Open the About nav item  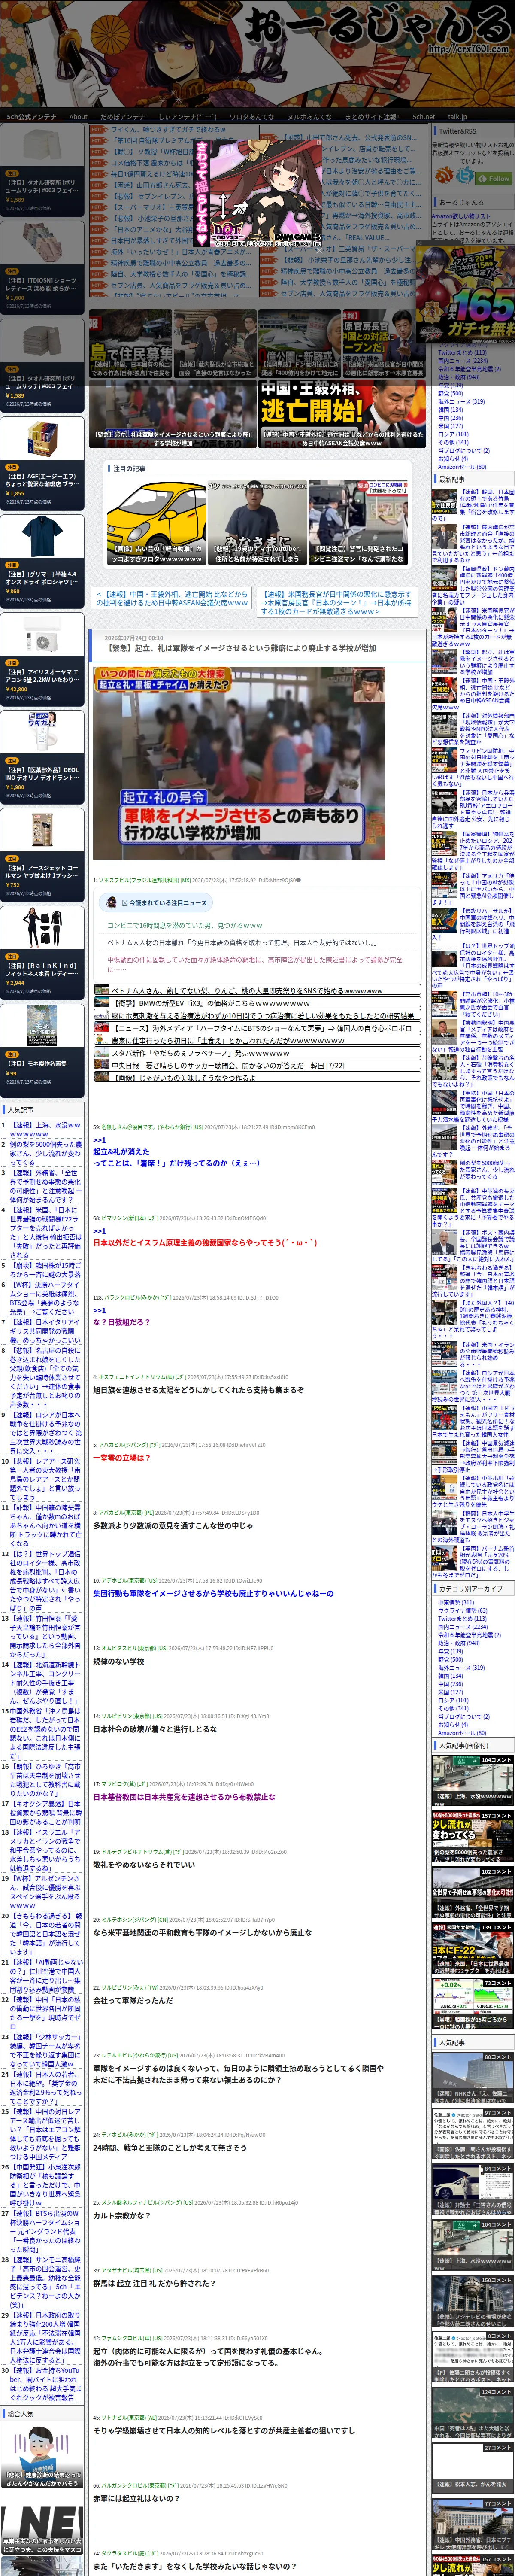click(78, 117)
